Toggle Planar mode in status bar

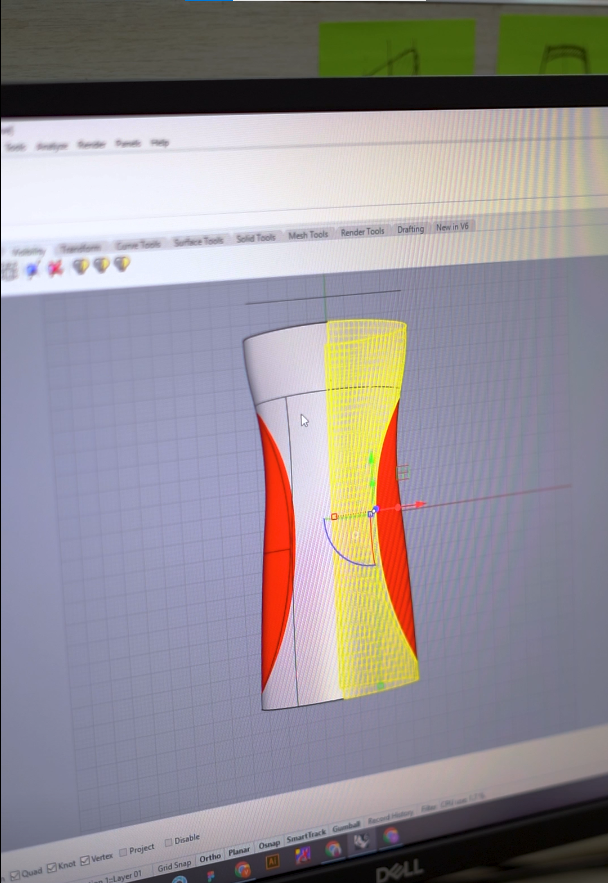point(239,851)
